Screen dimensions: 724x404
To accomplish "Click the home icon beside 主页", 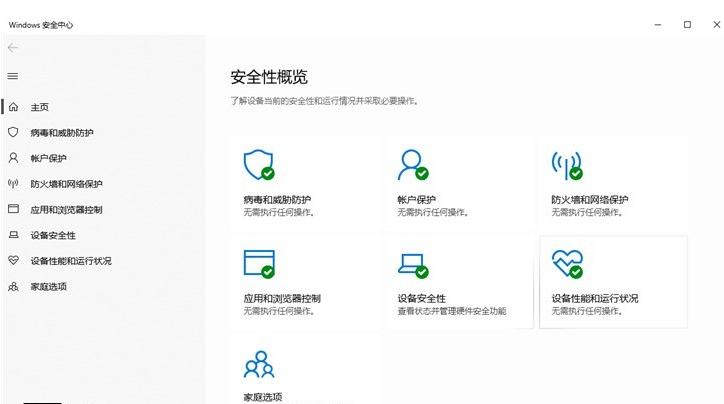I will (13, 107).
